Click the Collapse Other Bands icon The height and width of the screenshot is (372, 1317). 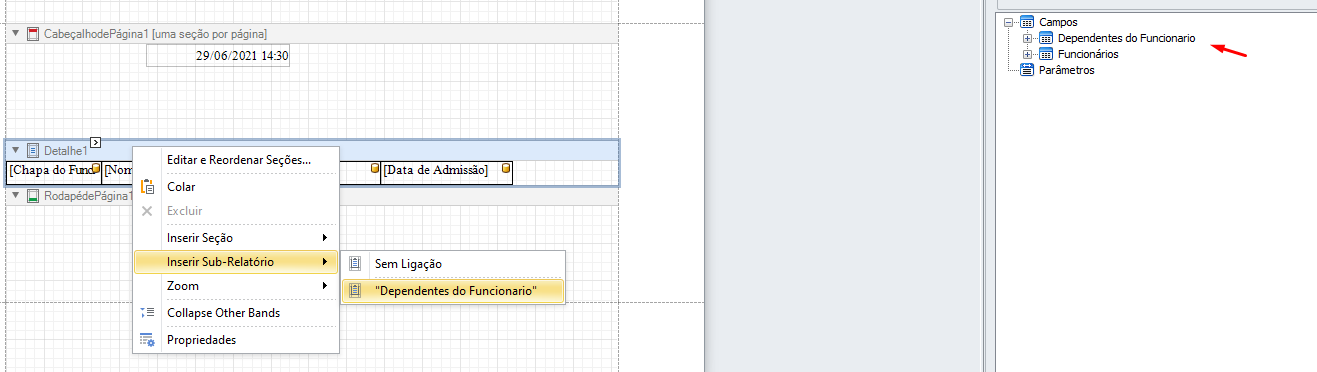point(148,313)
